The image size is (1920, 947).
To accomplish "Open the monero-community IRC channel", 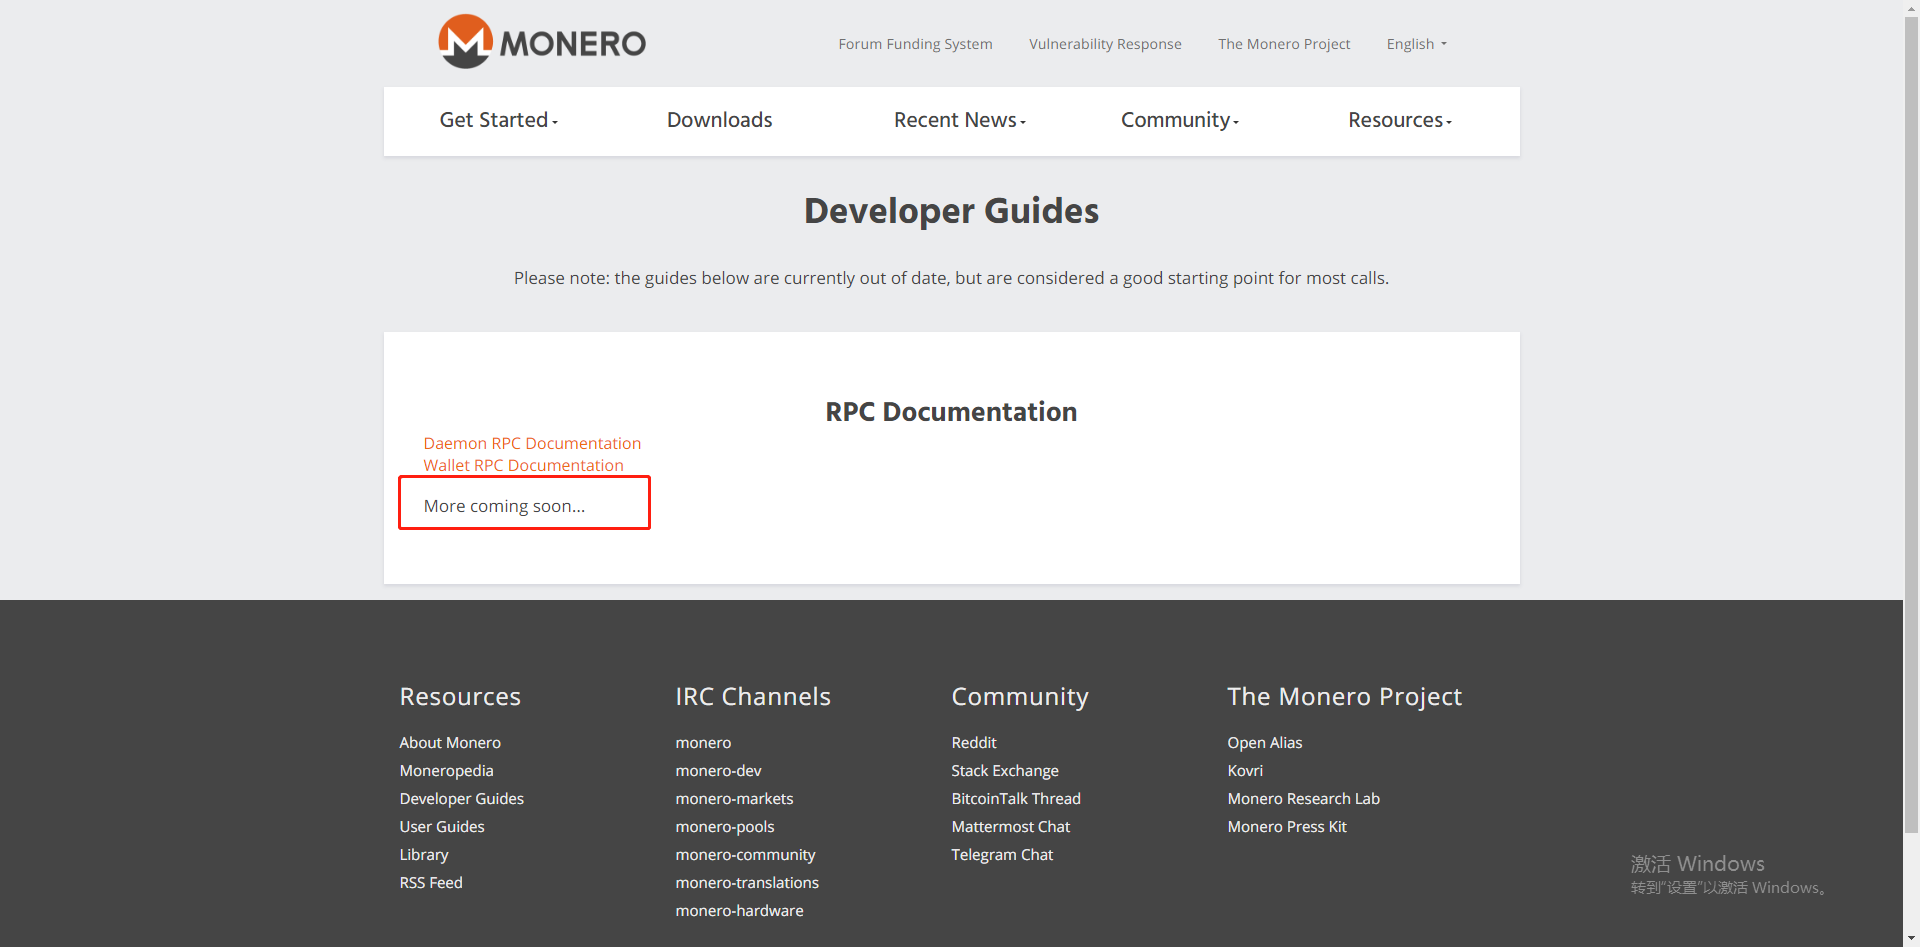I will (x=745, y=855).
